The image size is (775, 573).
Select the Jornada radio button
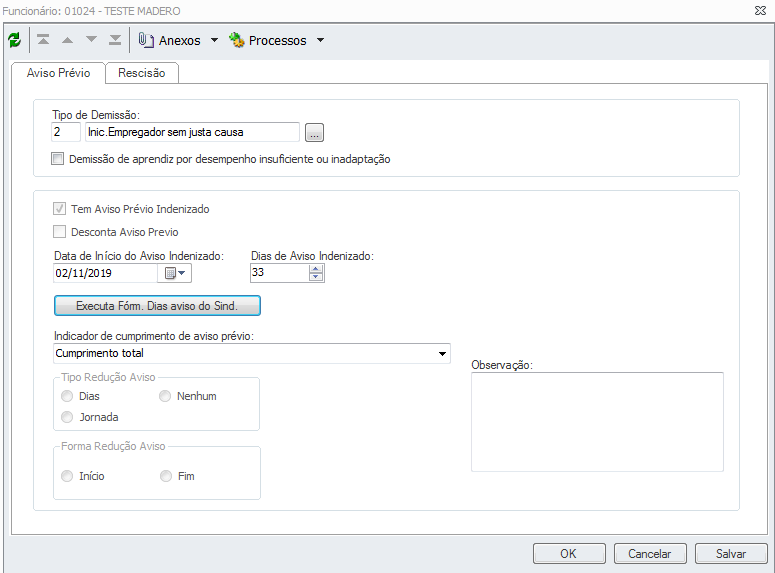(x=67, y=417)
